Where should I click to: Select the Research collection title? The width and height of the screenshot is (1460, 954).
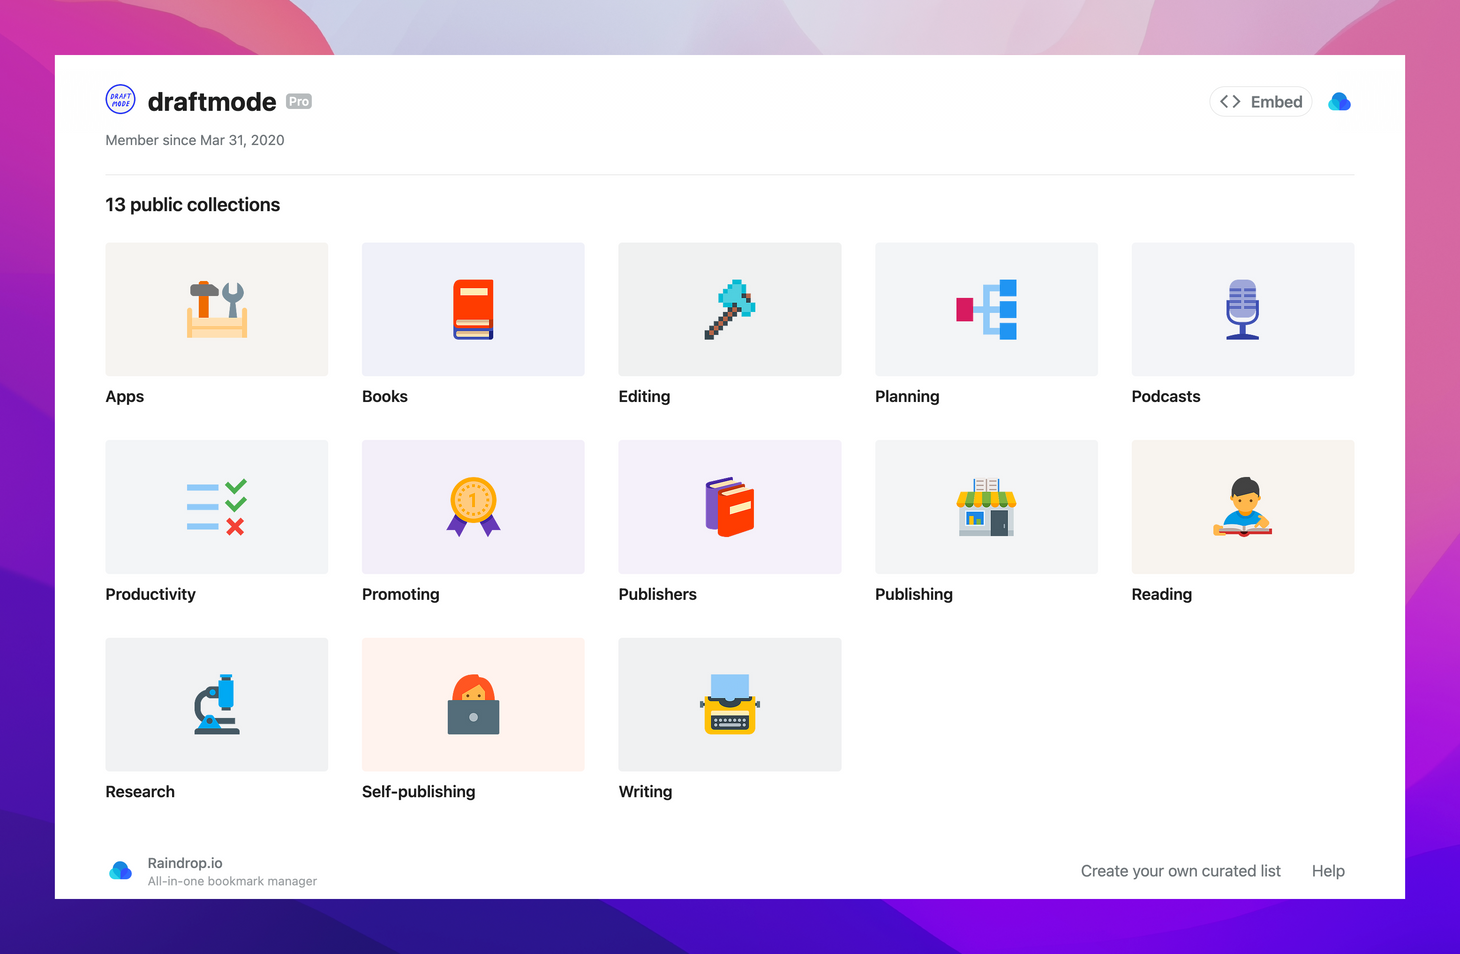coord(140,791)
